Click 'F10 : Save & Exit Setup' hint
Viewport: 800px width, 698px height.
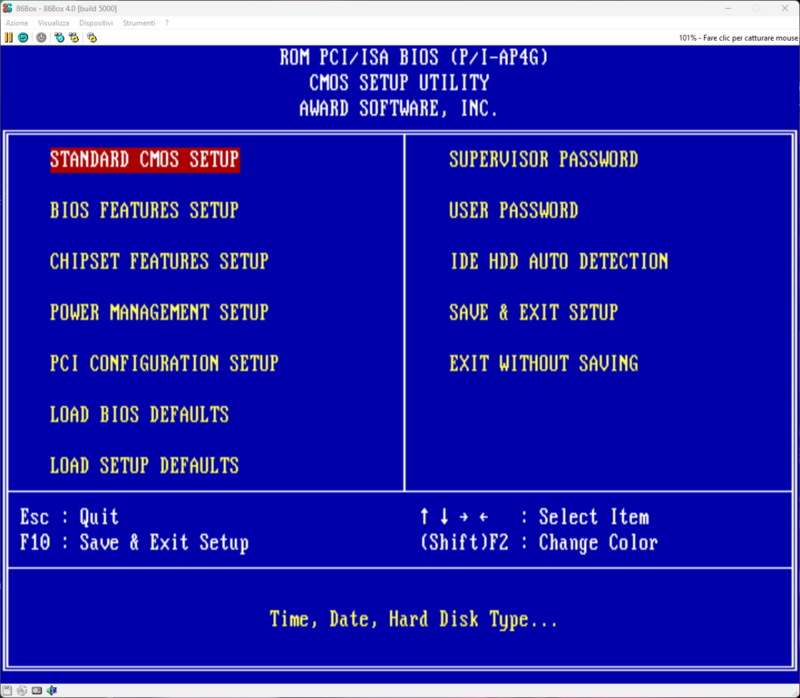[x=134, y=542]
